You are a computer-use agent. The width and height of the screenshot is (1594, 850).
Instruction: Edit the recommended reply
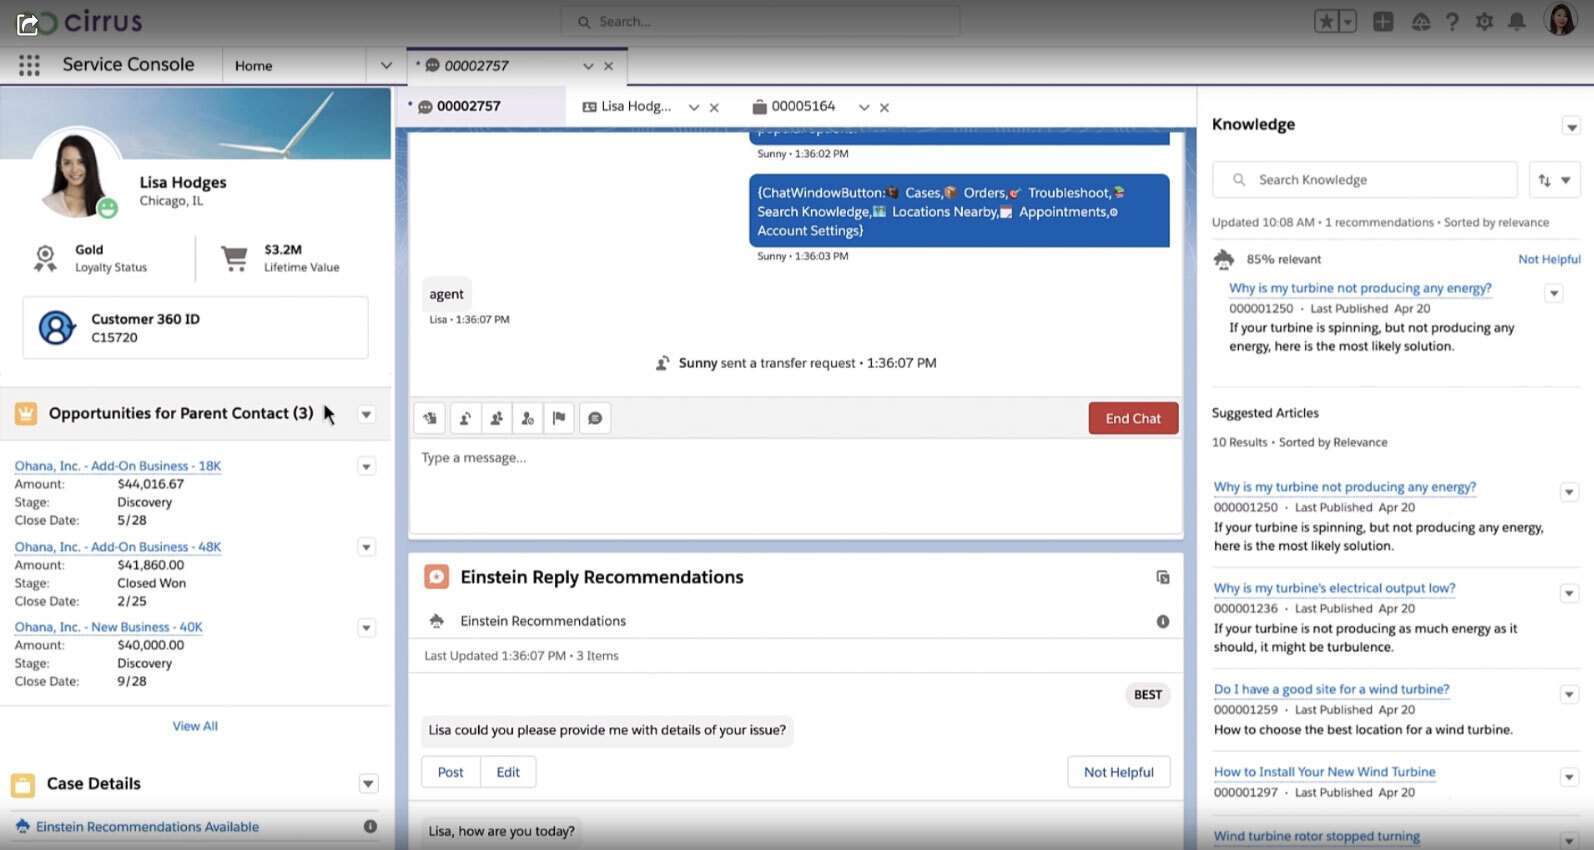(x=508, y=772)
